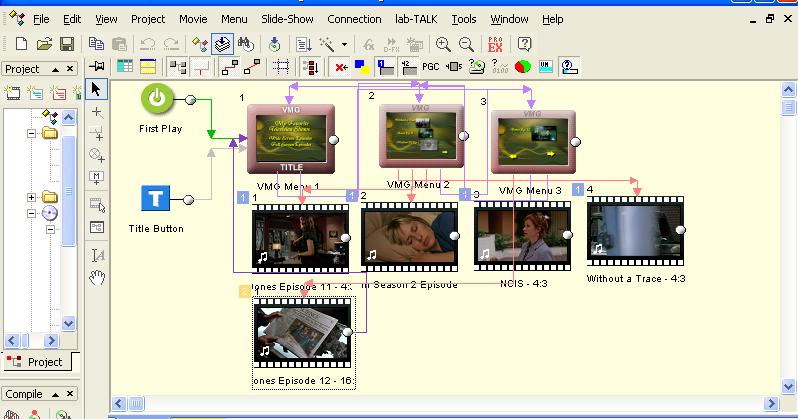Toggle the stepped red connection line style

(230, 67)
